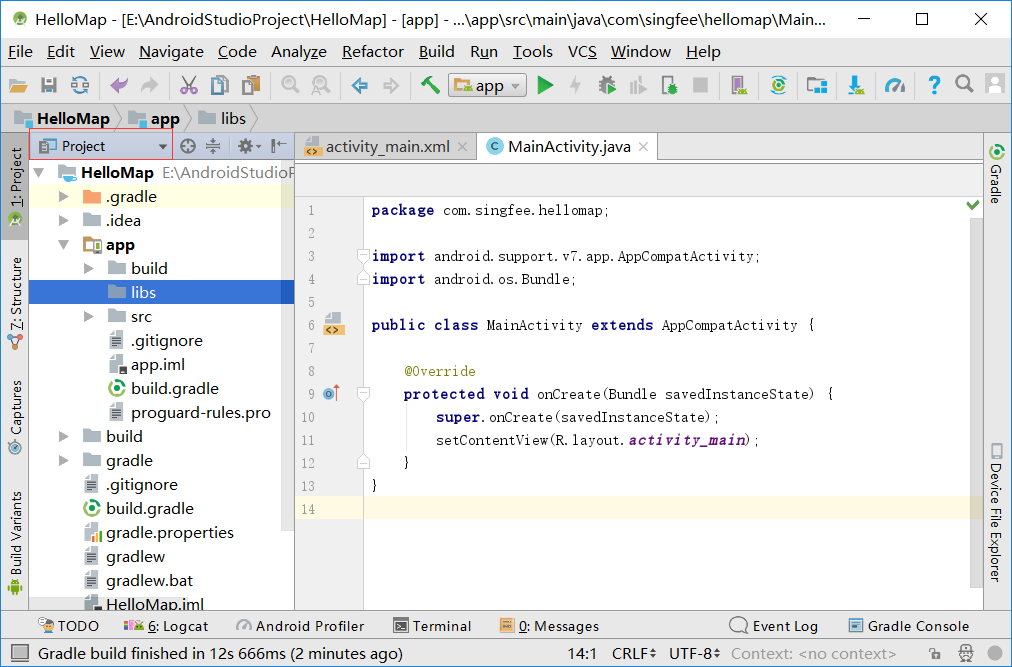
Task: Expand the src folder in the project tree
Action: pos(88,316)
